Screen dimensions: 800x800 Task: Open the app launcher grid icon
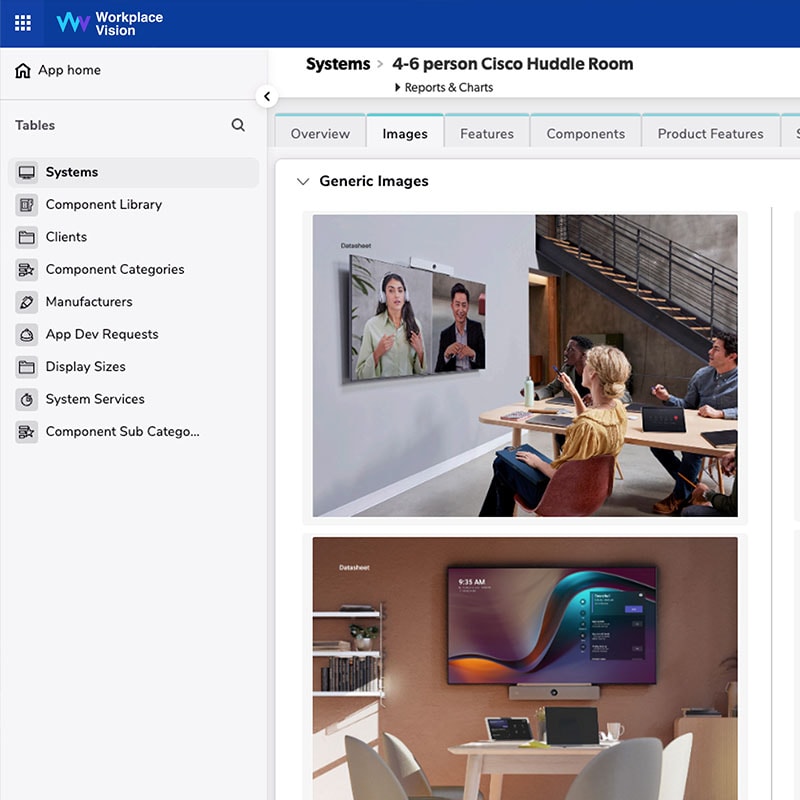[22, 23]
